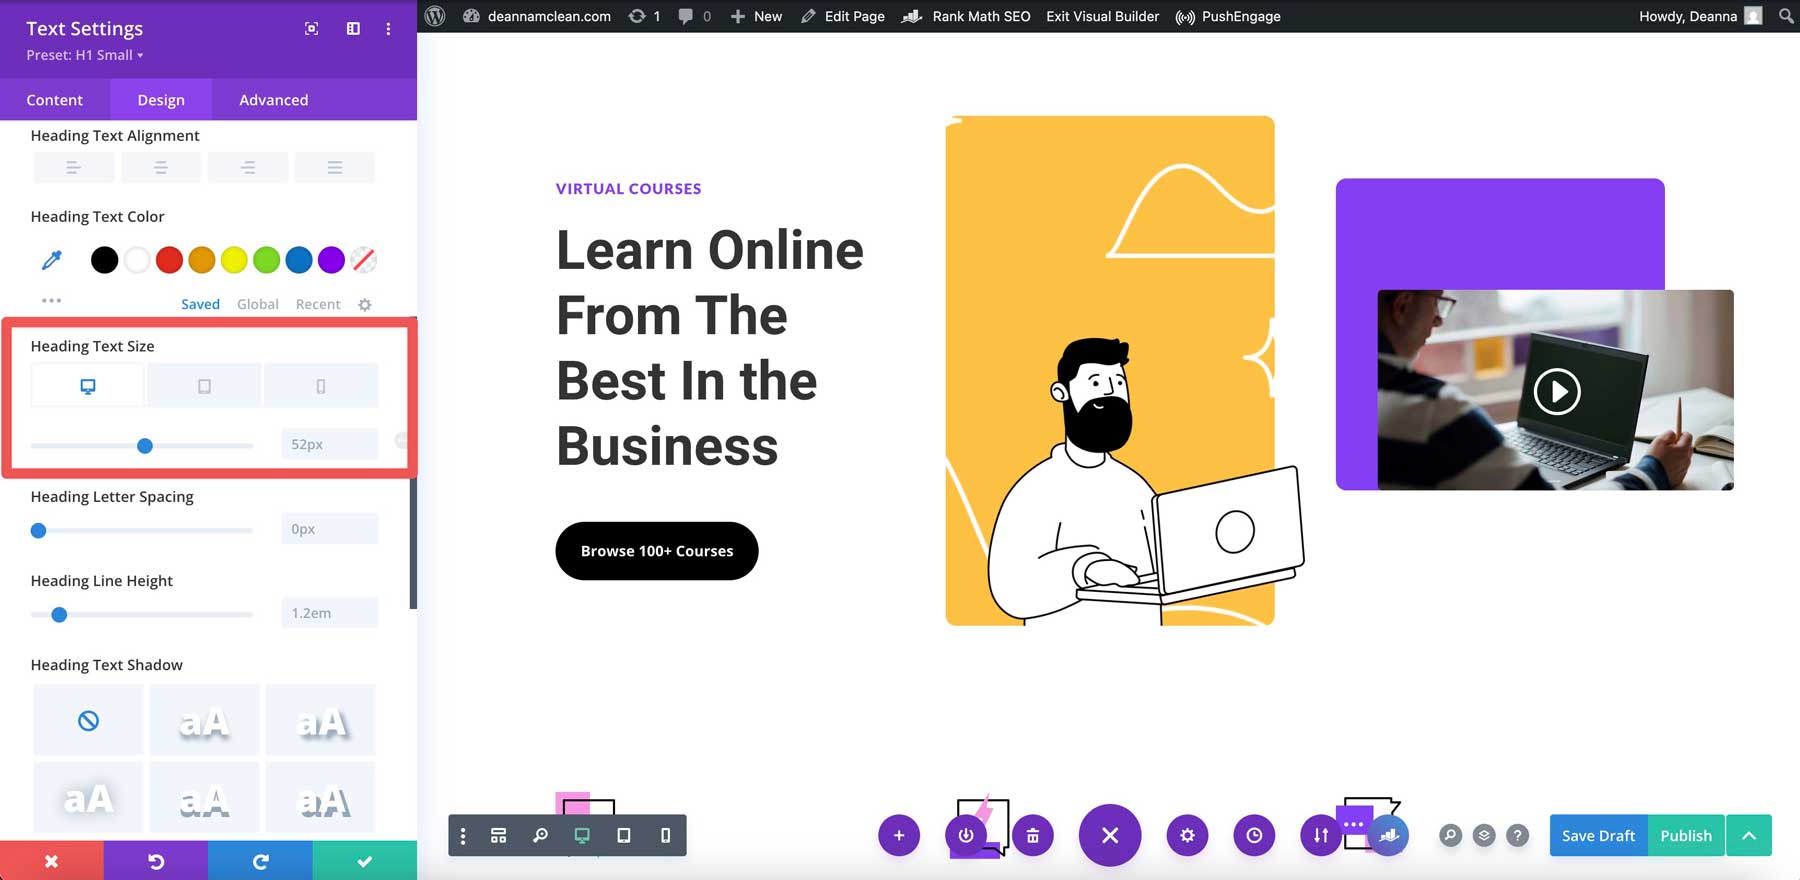Open page settings gear in bottom bar

pyautogui.click(x=1187, y=836)
